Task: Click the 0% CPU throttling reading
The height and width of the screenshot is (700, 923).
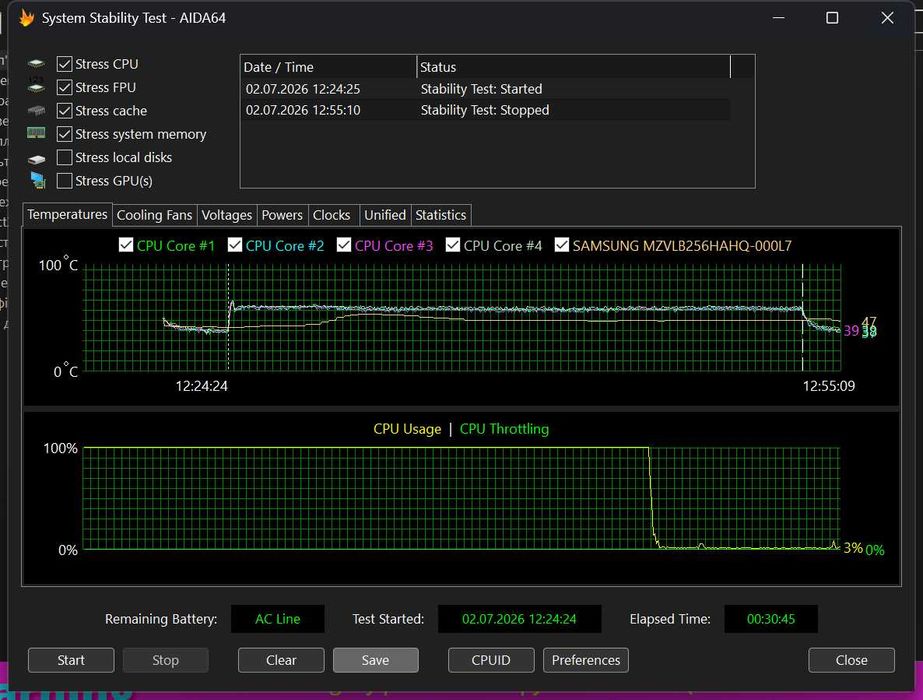Action: click(x=875, y=550)
